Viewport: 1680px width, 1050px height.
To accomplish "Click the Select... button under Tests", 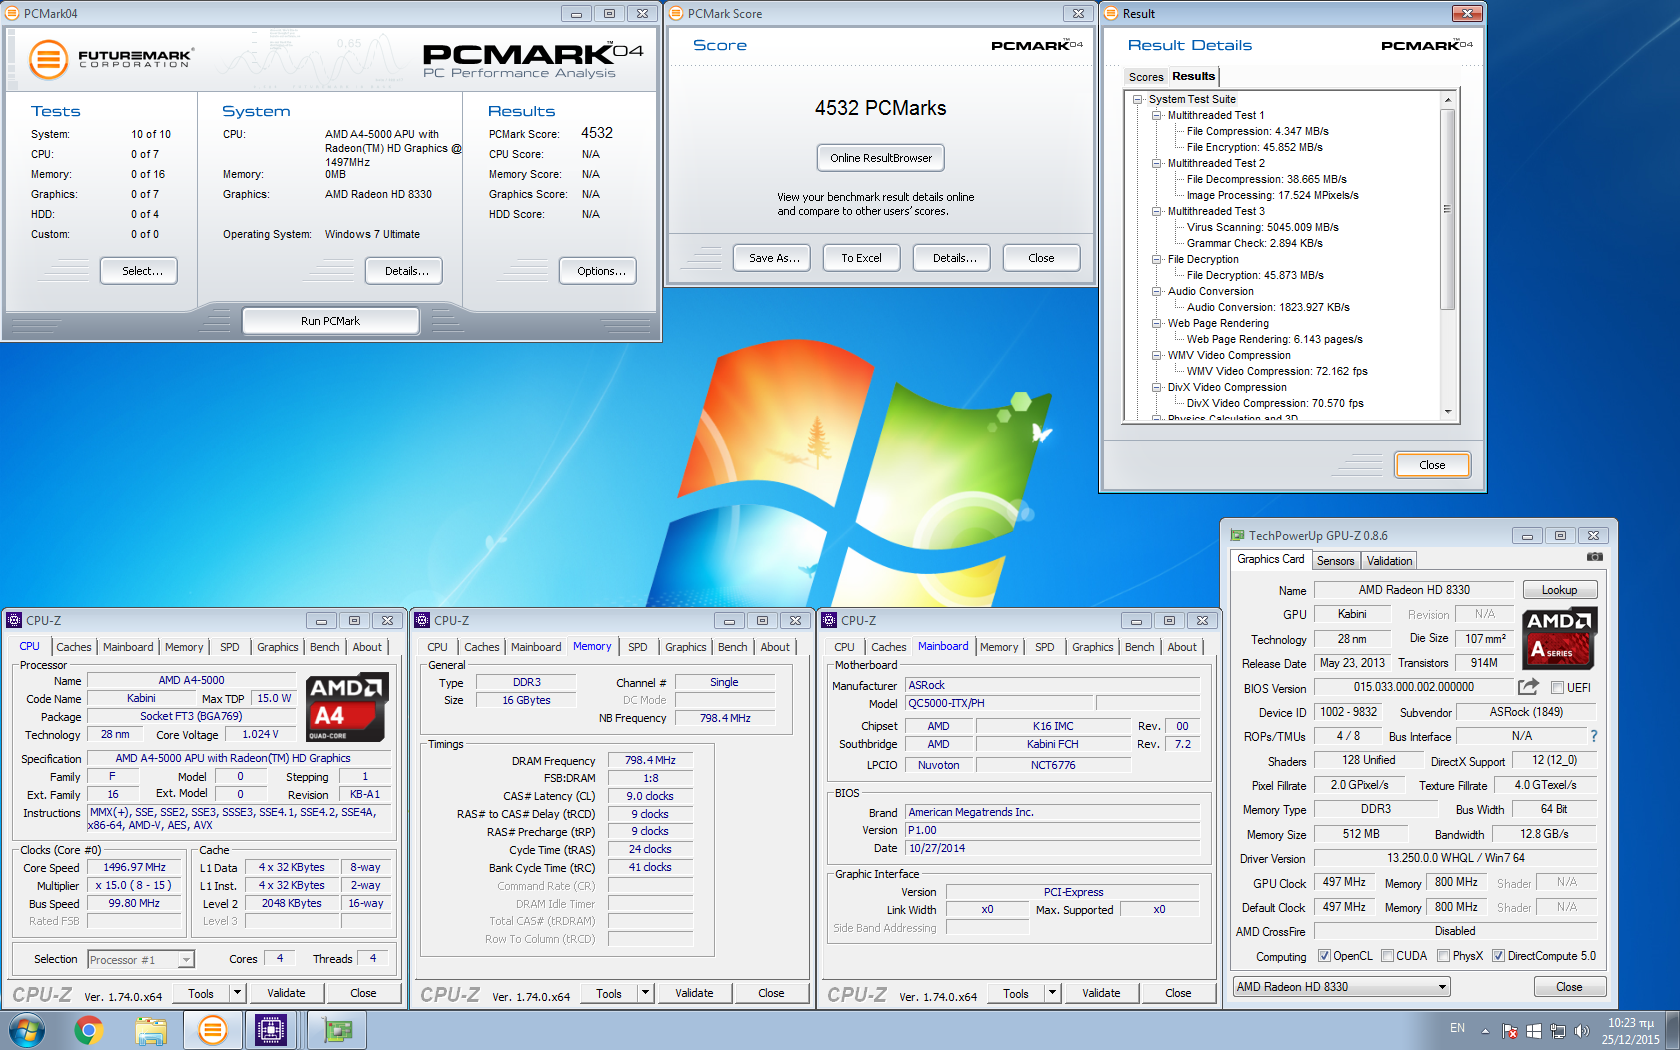I will click(139, 271).
